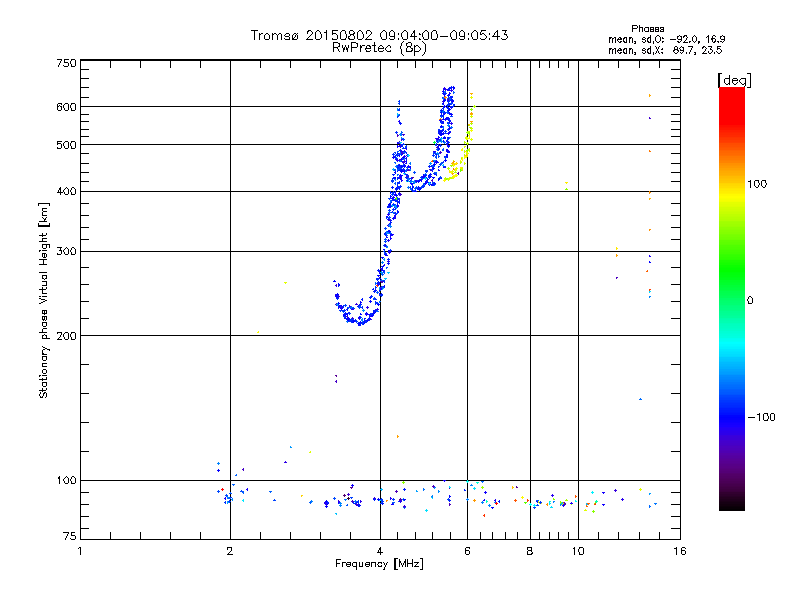Click the plot title 'Tromsø 20150802 09:04:00-09:05:43'
Viewport: 800px width, 600px height.
pyautogui.click(x=379, y=35)
